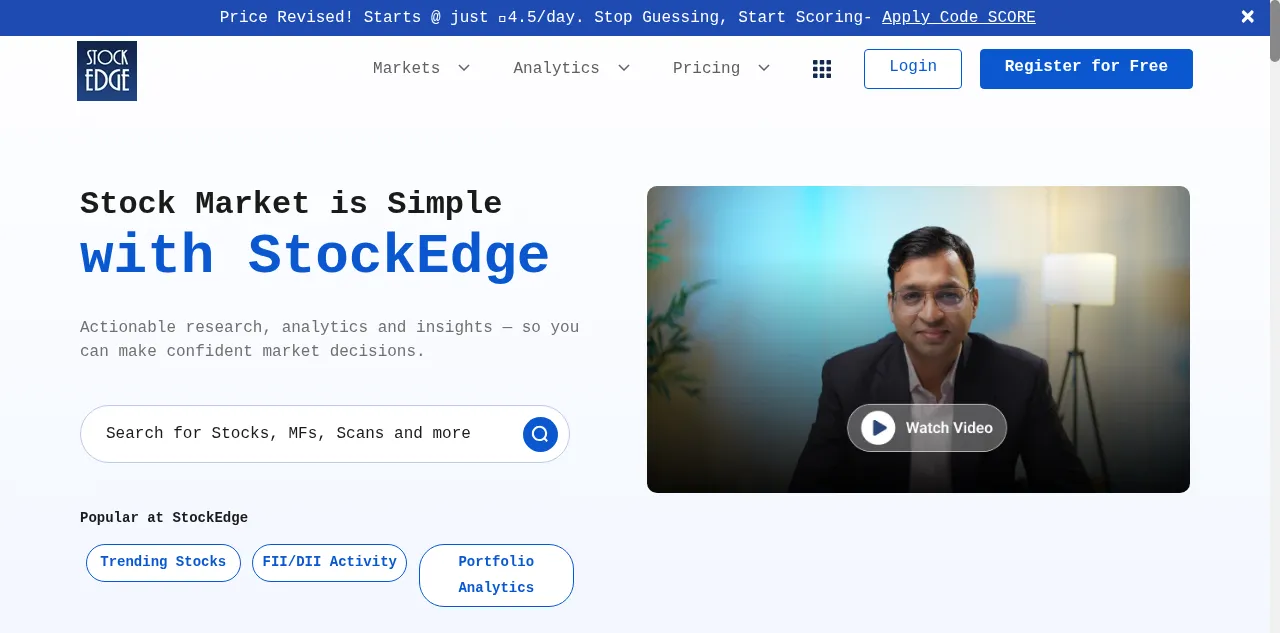This screenshot has height=633, width=1280.
Task: Click the 'Actionable research, analytics and insights' paragraph
Action: tap(330, 339)
